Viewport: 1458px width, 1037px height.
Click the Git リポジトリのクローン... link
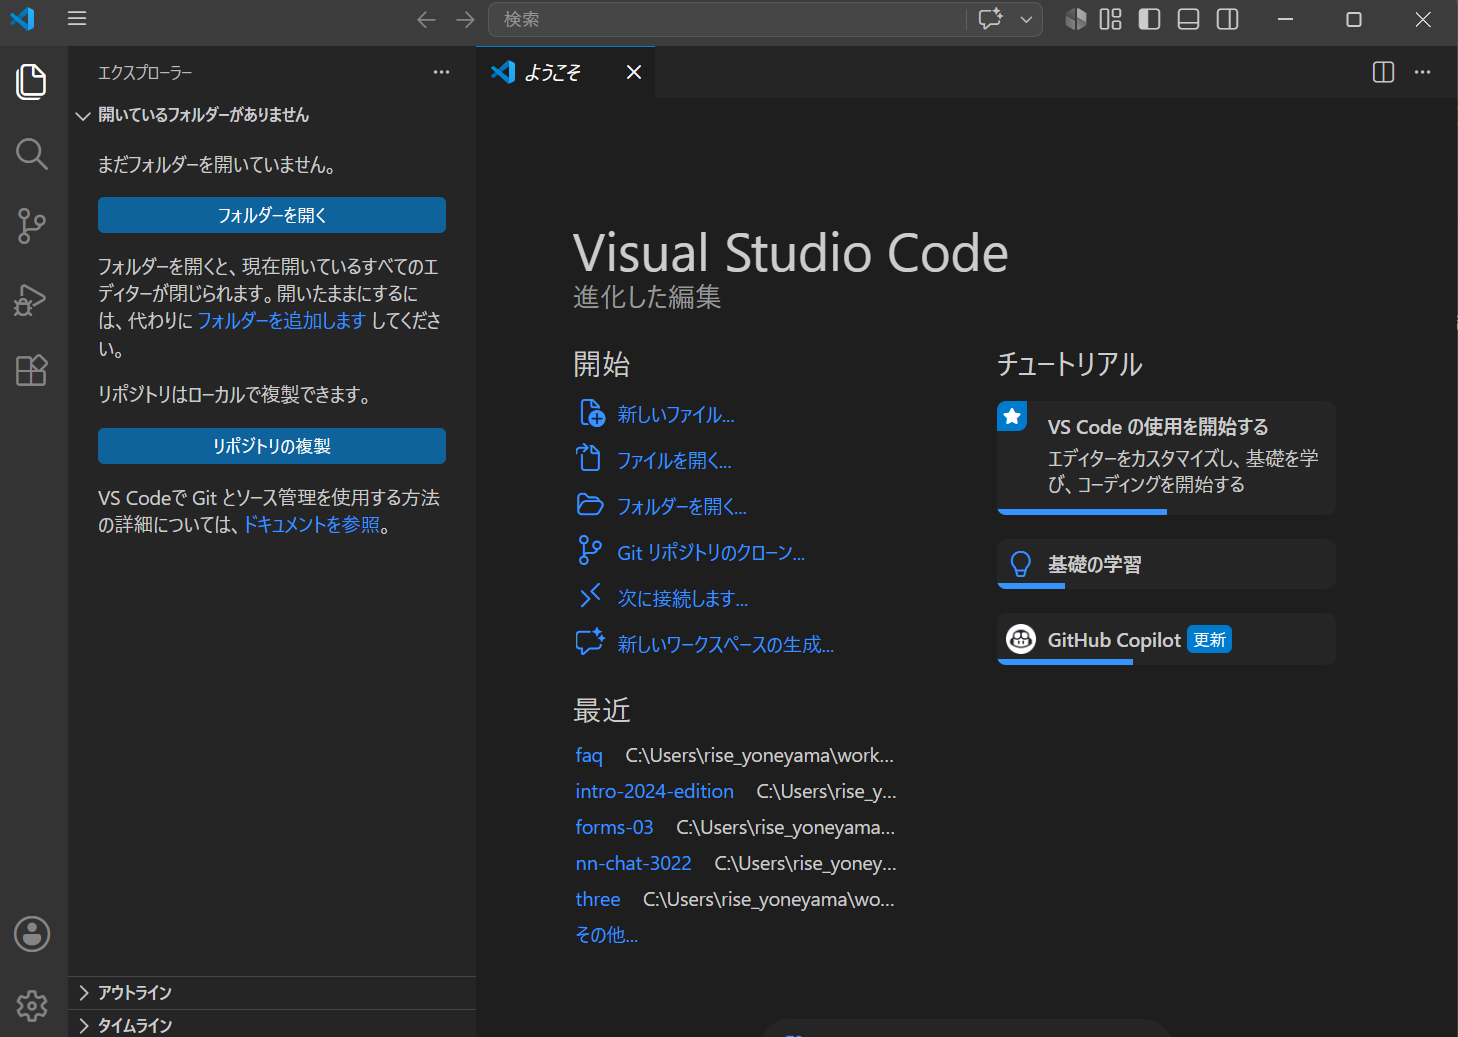[711, 553]
